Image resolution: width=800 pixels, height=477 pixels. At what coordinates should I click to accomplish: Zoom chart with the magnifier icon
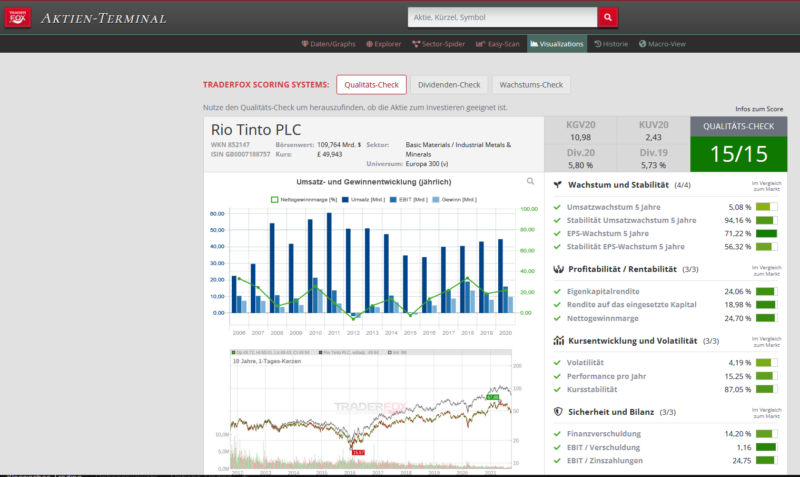531,182
